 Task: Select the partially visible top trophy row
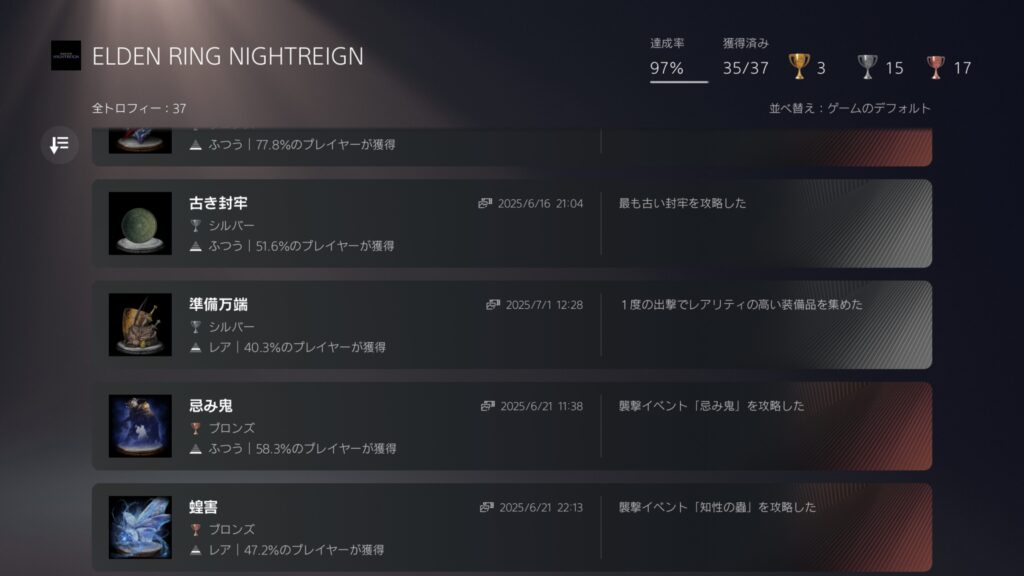coord(512,147)
